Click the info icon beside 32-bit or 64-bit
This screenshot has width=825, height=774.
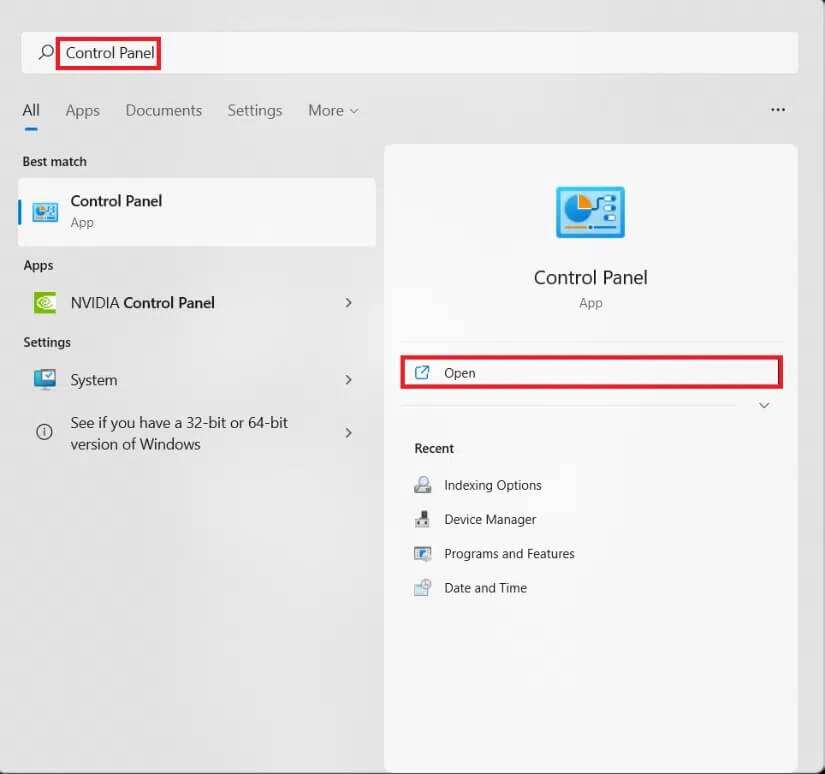(x=44, y=432)
